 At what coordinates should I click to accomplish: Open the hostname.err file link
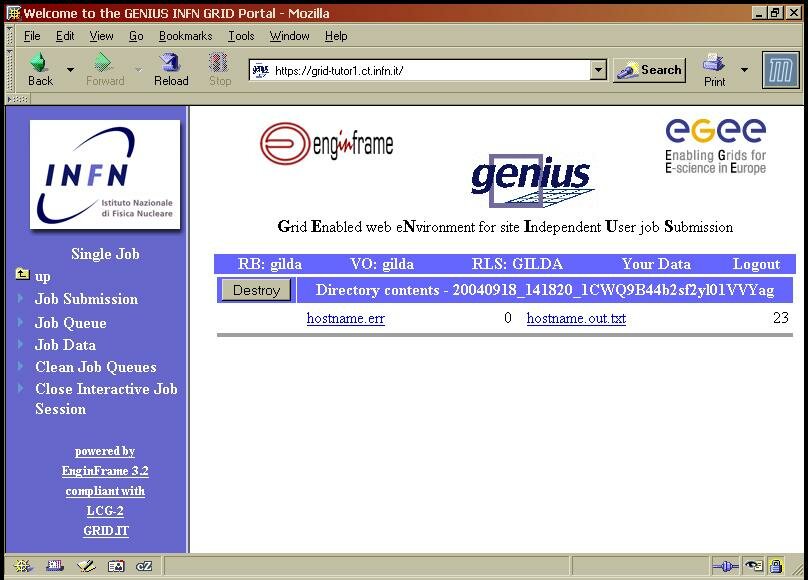[x=345, y=318]
